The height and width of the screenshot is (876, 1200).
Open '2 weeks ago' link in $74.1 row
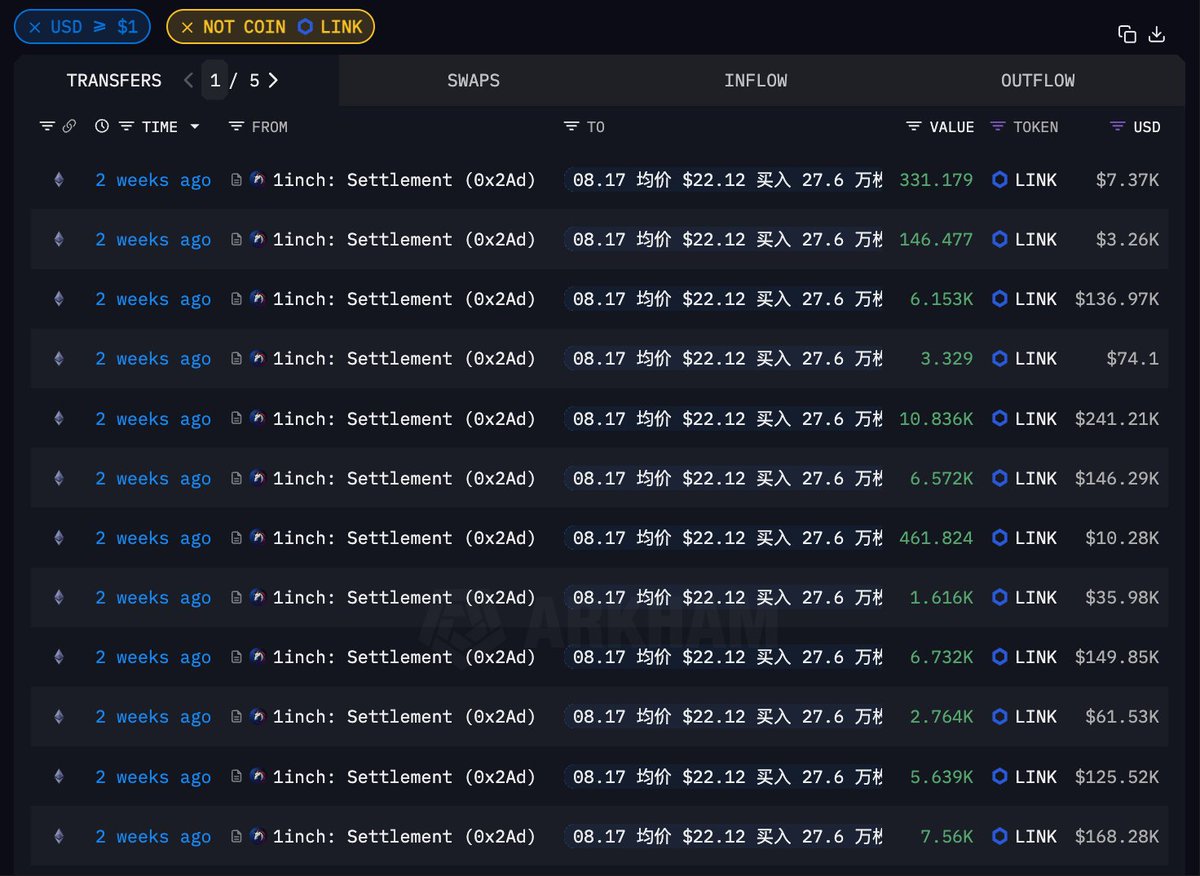(x=153, y=359)
